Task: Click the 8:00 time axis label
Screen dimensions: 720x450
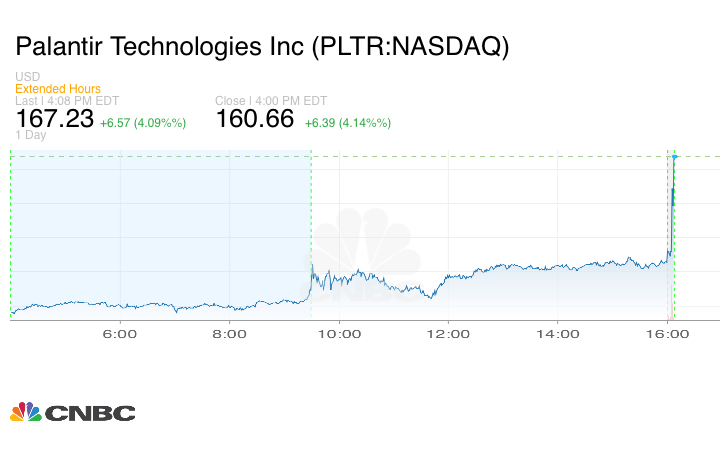Action: click(x=230, y=333)
